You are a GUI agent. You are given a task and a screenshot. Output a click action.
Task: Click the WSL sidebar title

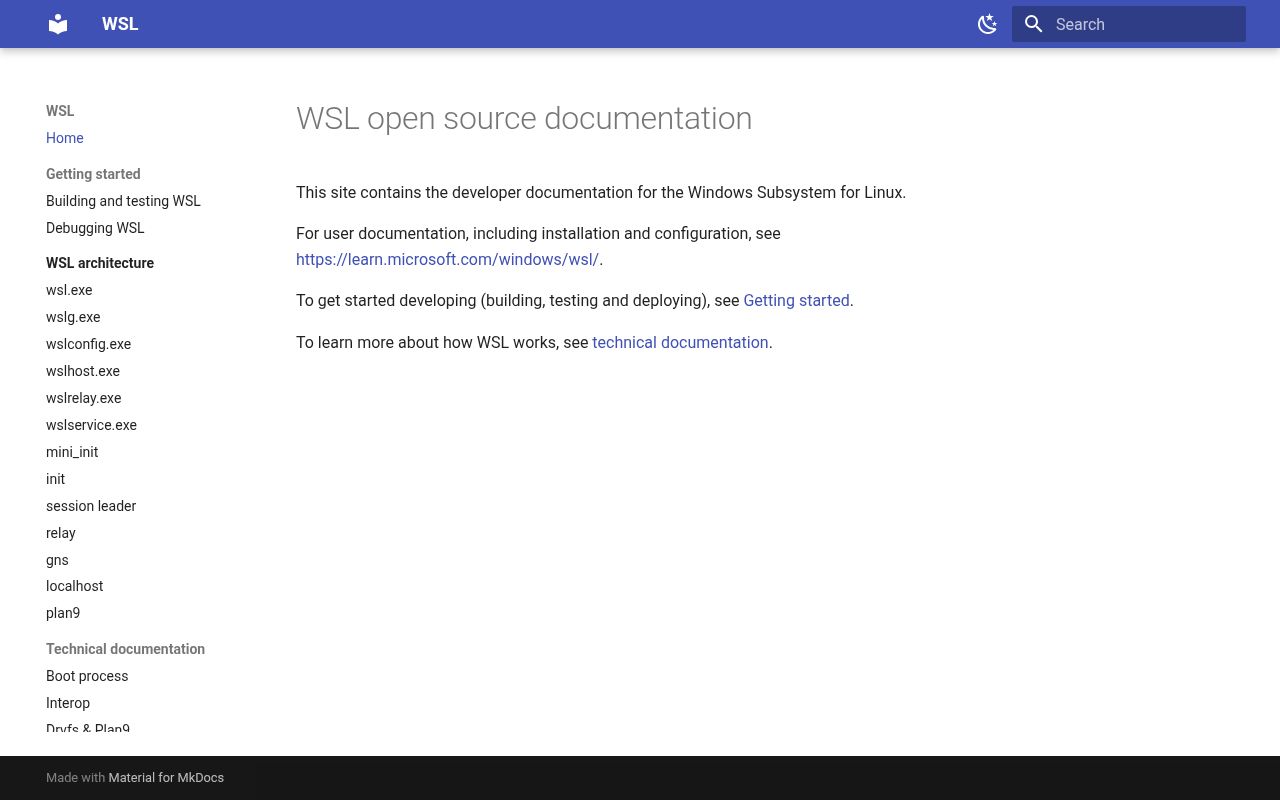[60, 111]
